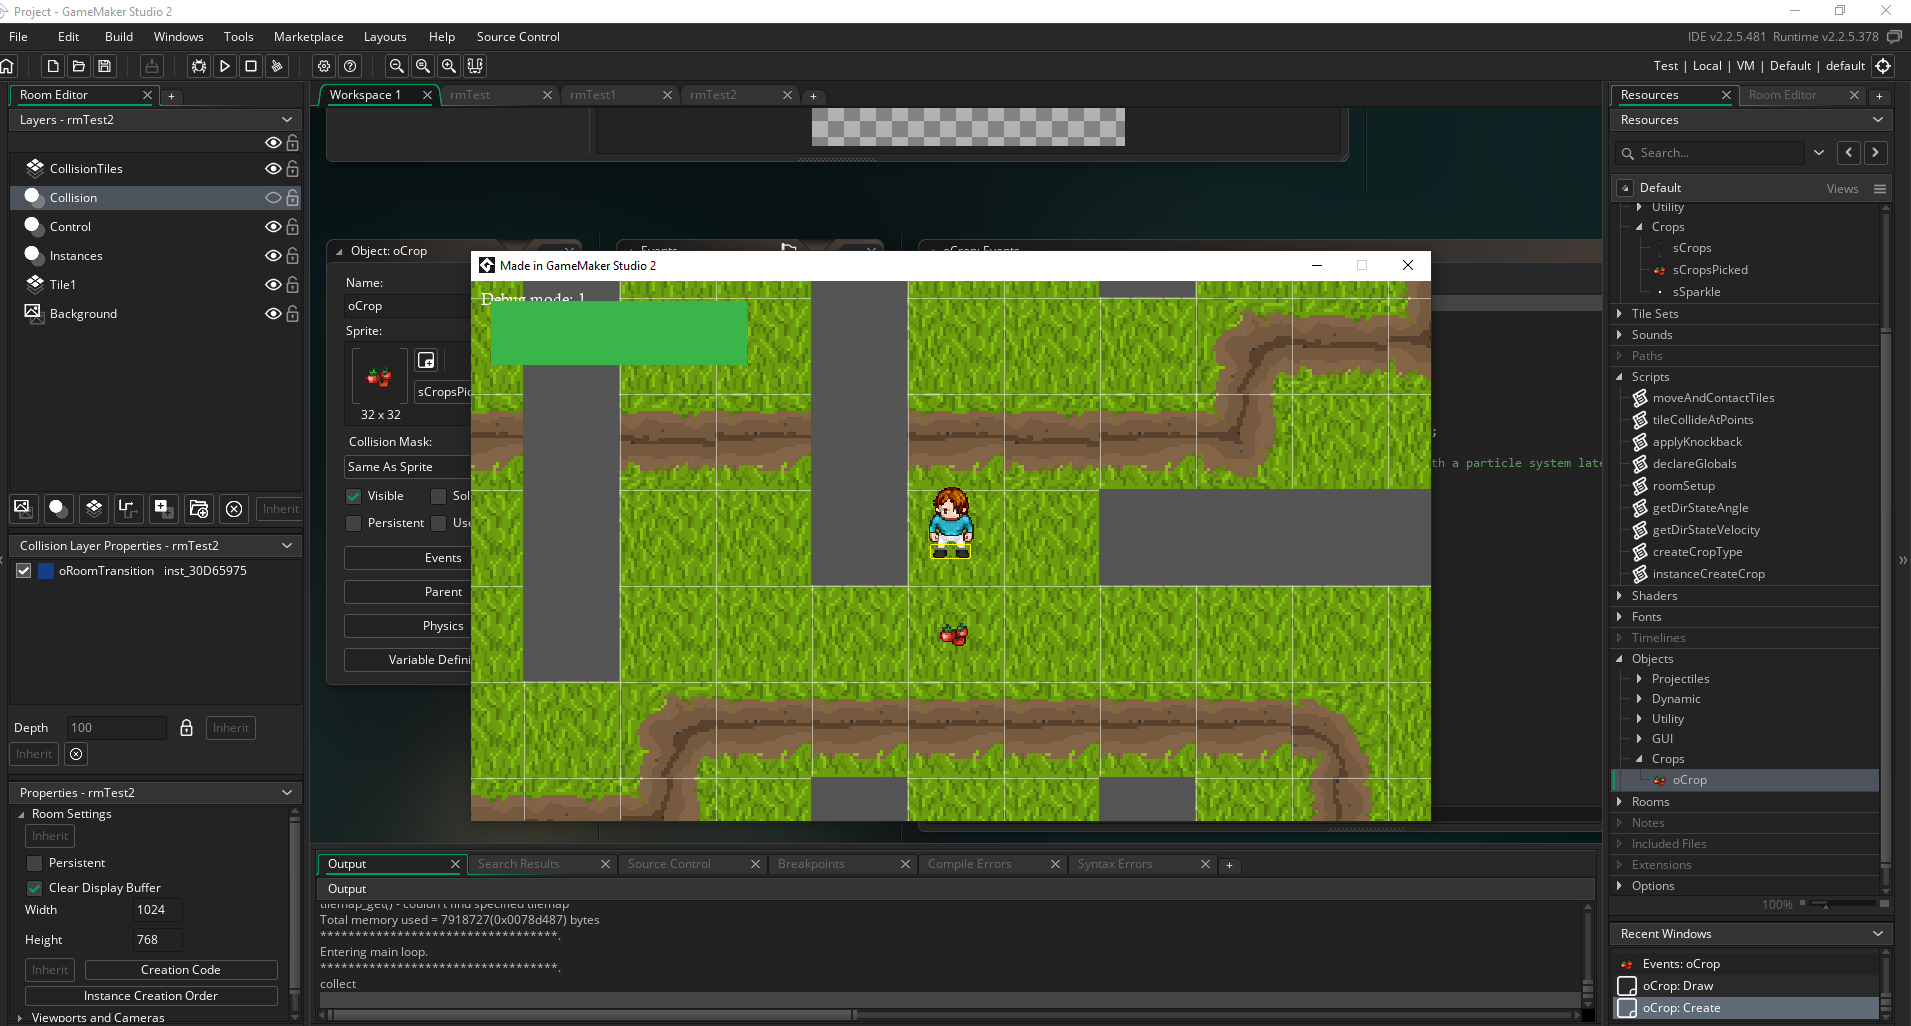Show the hidden Collision layer
The height and width of the screenshot is (1026, 1911).
273,197
